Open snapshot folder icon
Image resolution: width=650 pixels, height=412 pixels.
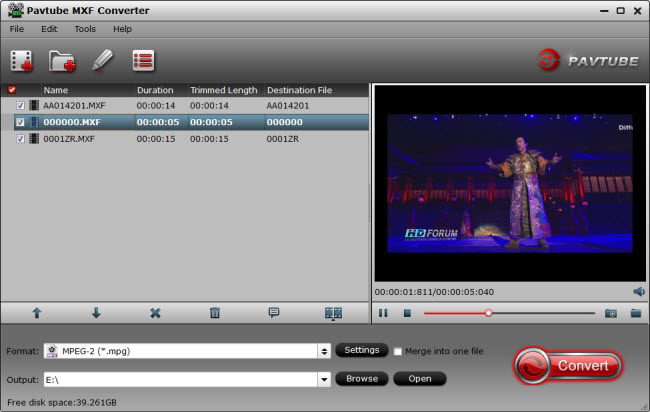(x=636, y=313)
